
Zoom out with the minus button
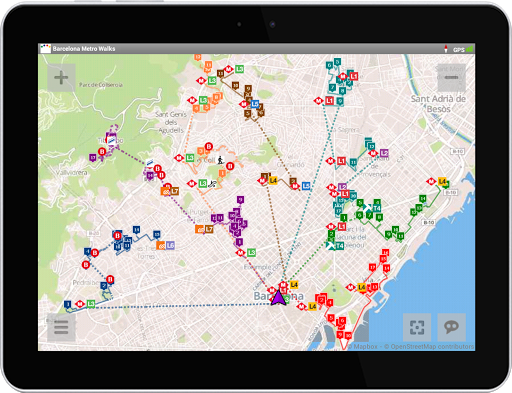point(451,78)
